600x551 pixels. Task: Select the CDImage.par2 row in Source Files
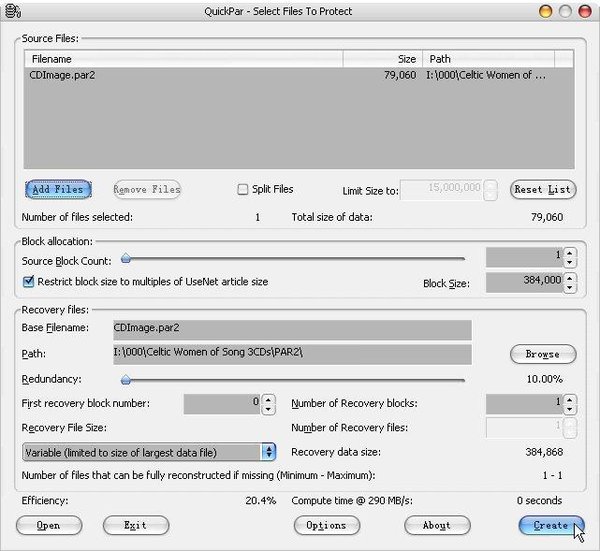tap(298, 75)
